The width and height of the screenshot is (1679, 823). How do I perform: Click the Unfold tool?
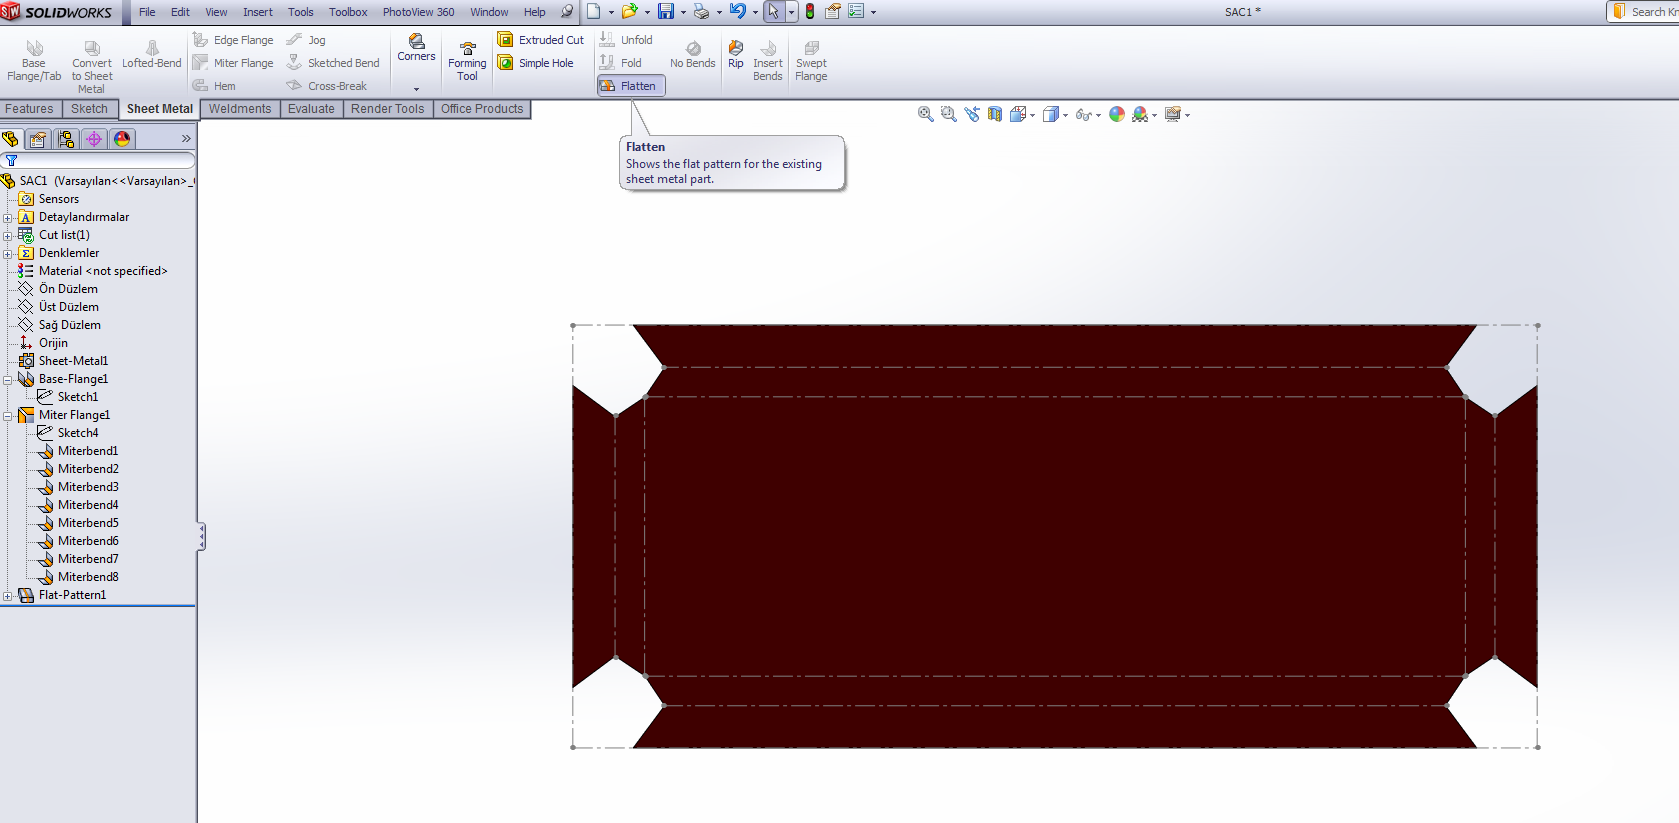coord(626,40)
